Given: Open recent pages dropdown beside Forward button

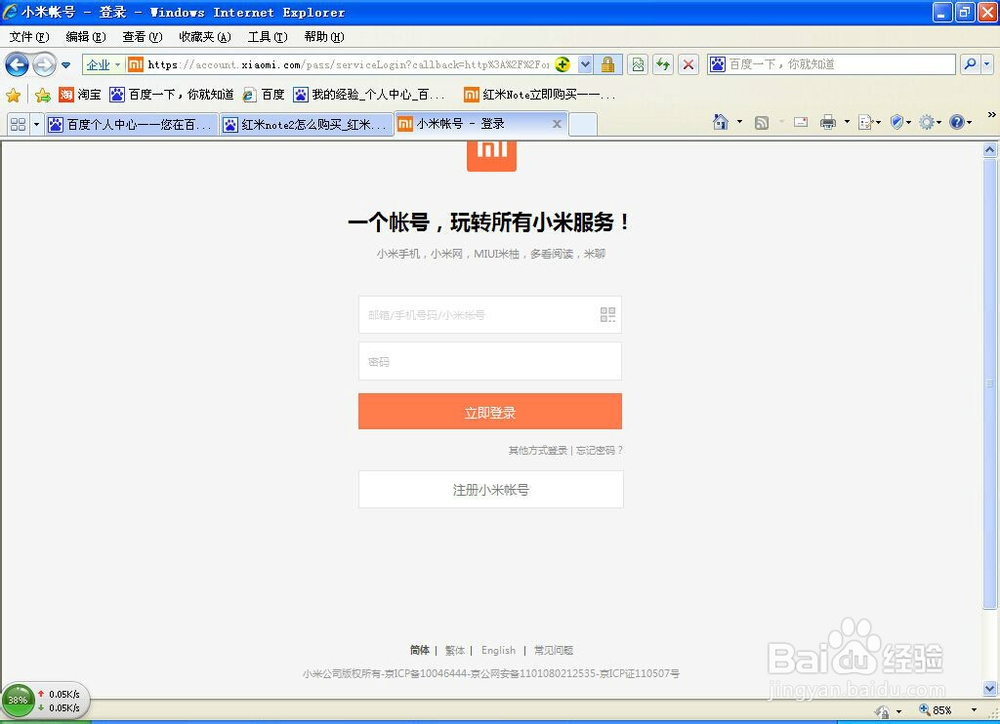Looking at the screenshot, I should (66, 65).
